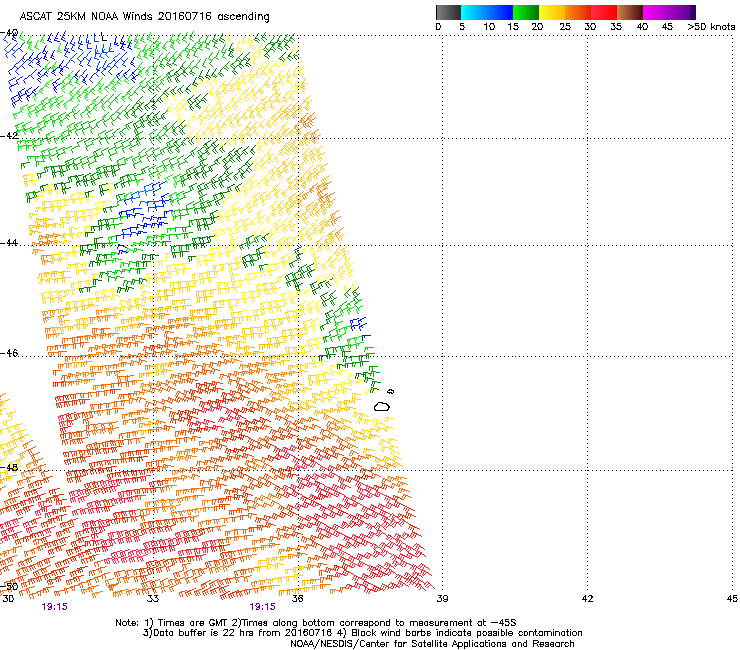Click the magenta 40-45 knots color swatch
Viewport: 740px width, 650px height.
click(x=656, y=12)
